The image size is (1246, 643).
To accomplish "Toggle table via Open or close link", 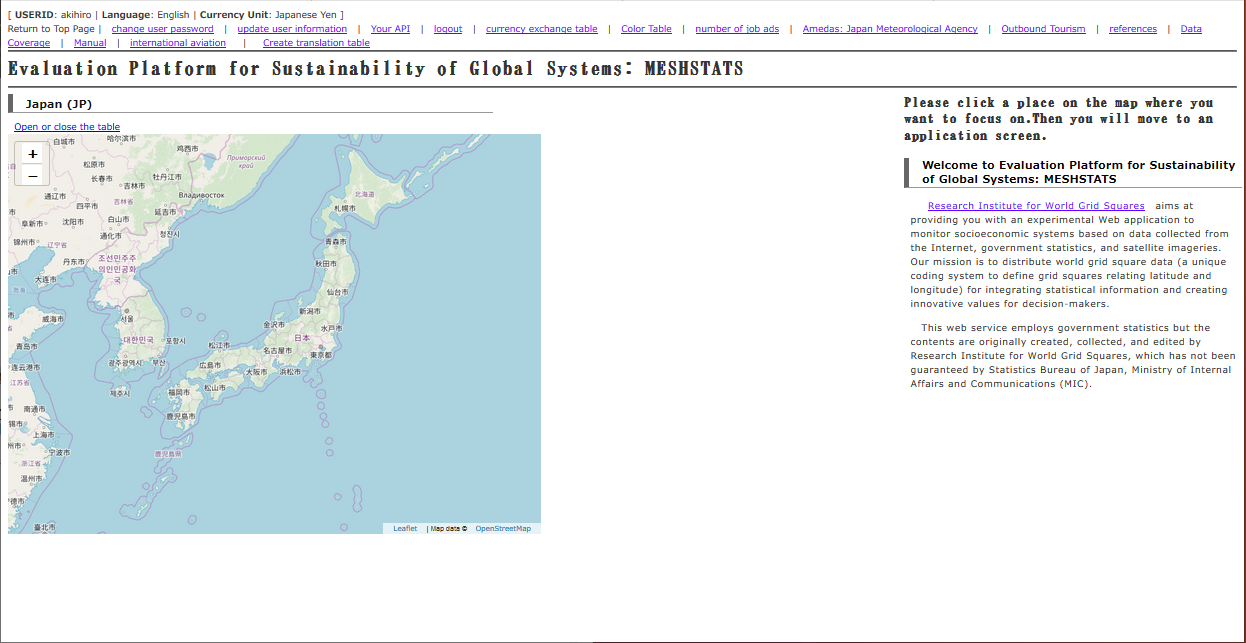I will [x=67, y=127].
